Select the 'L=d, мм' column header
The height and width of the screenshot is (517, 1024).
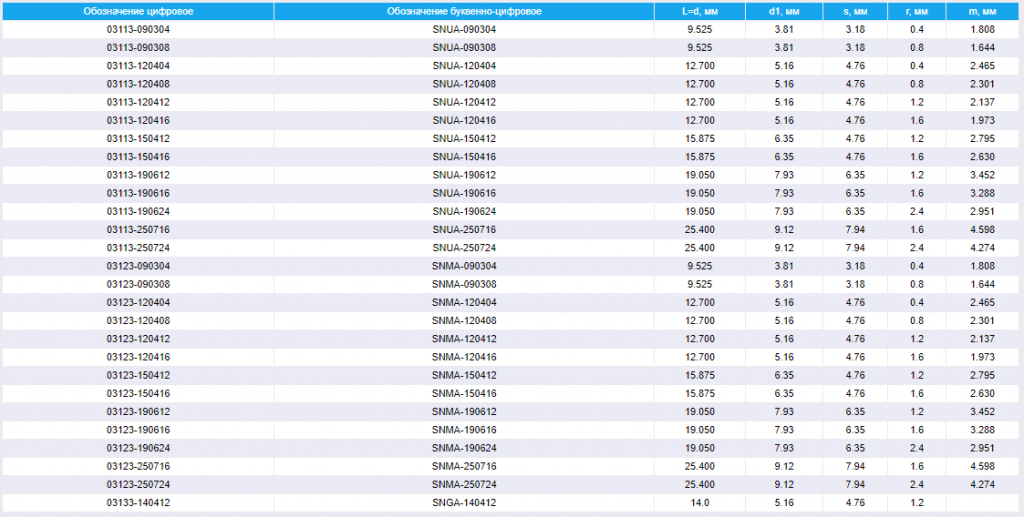tap(699, 11)
